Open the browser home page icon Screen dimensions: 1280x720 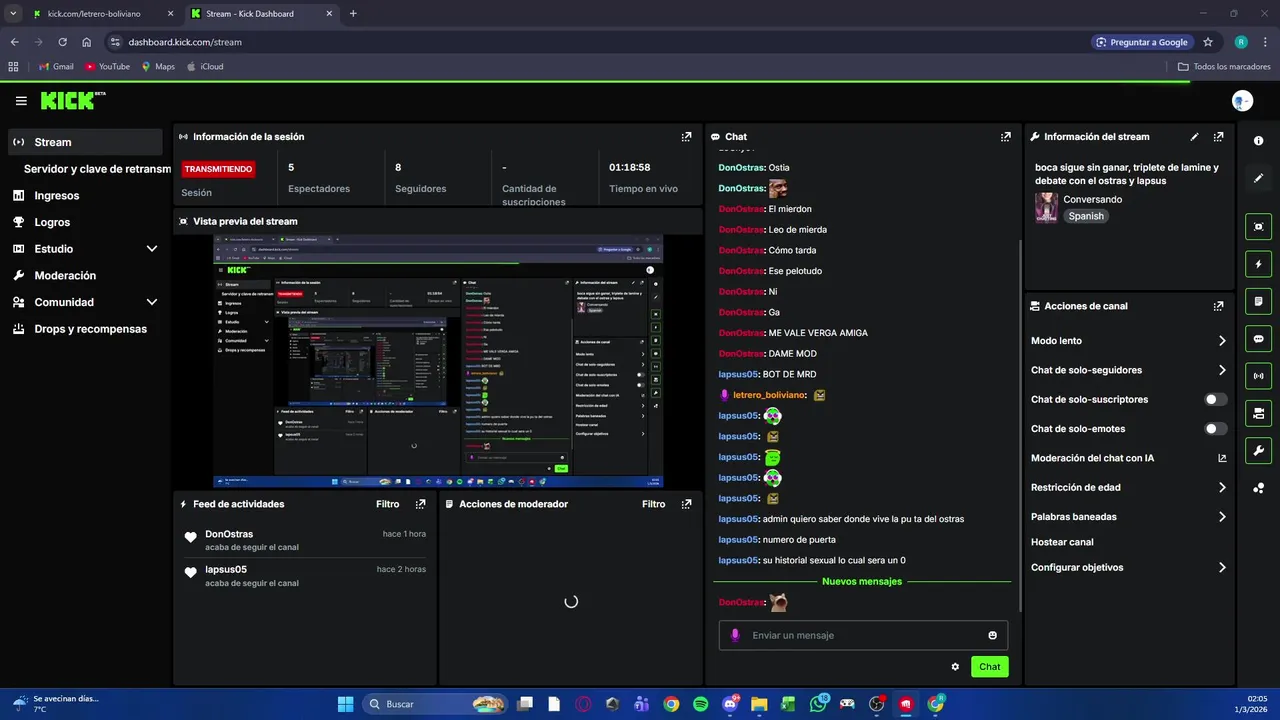(87, 42)
